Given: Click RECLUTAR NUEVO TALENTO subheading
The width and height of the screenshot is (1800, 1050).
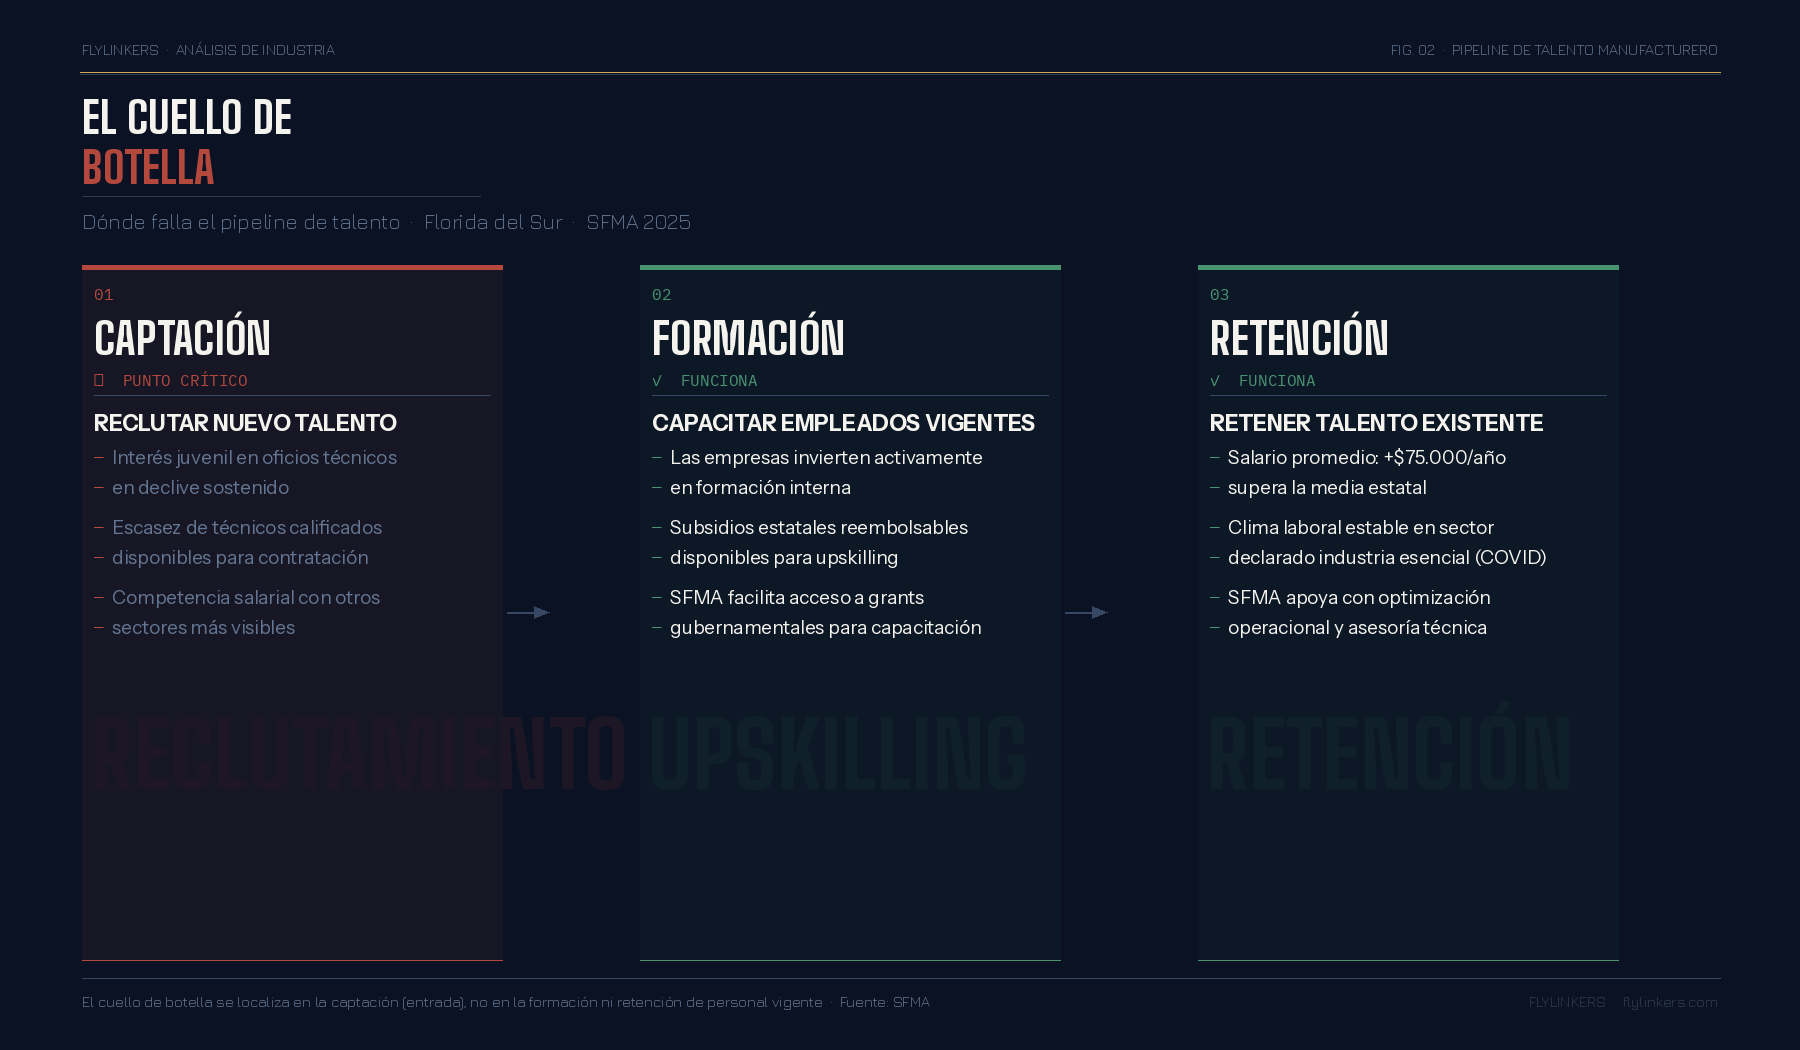Looking at the screenshot, I should coord(245,423).
